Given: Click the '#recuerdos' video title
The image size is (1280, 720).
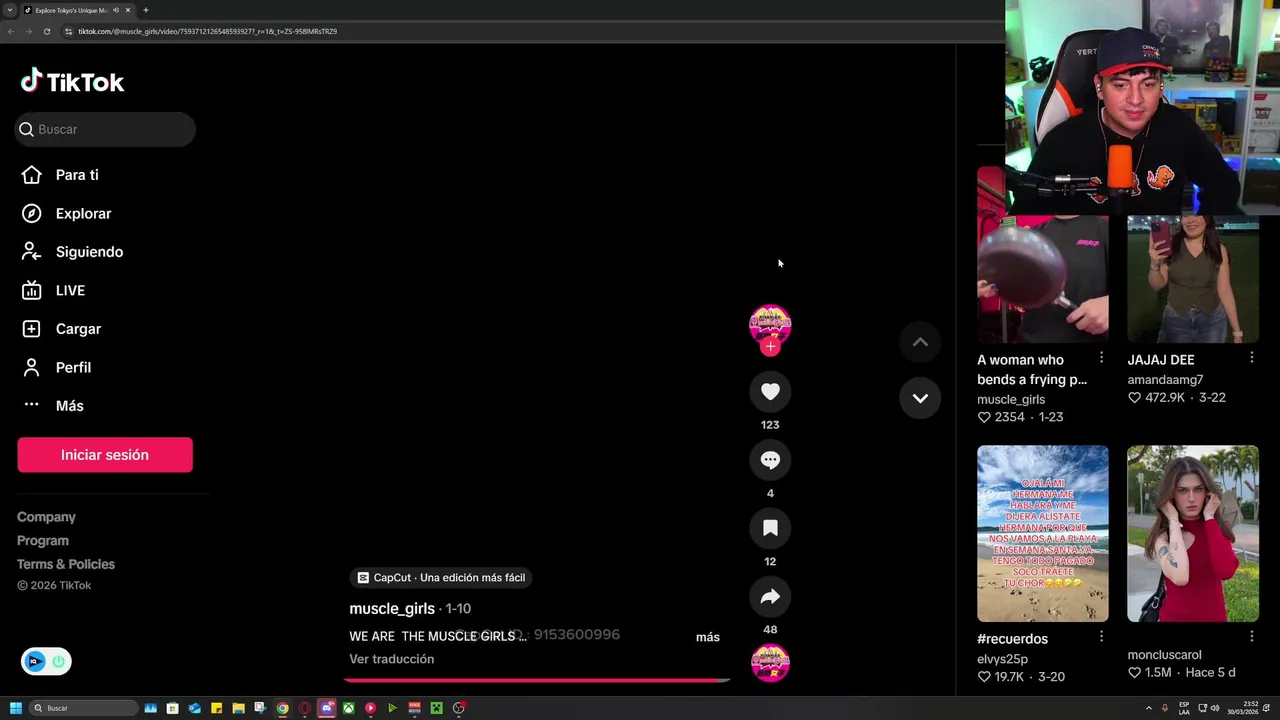Looking at the screenshot, I should 1012,639.
